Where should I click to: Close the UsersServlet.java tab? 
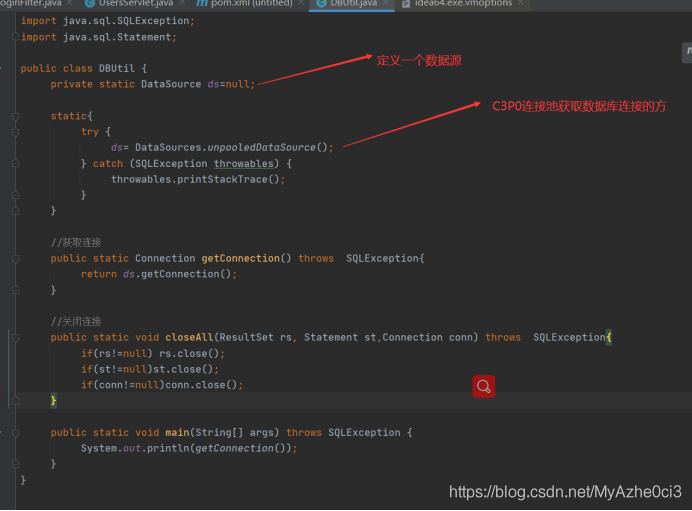tap(182, 3)
